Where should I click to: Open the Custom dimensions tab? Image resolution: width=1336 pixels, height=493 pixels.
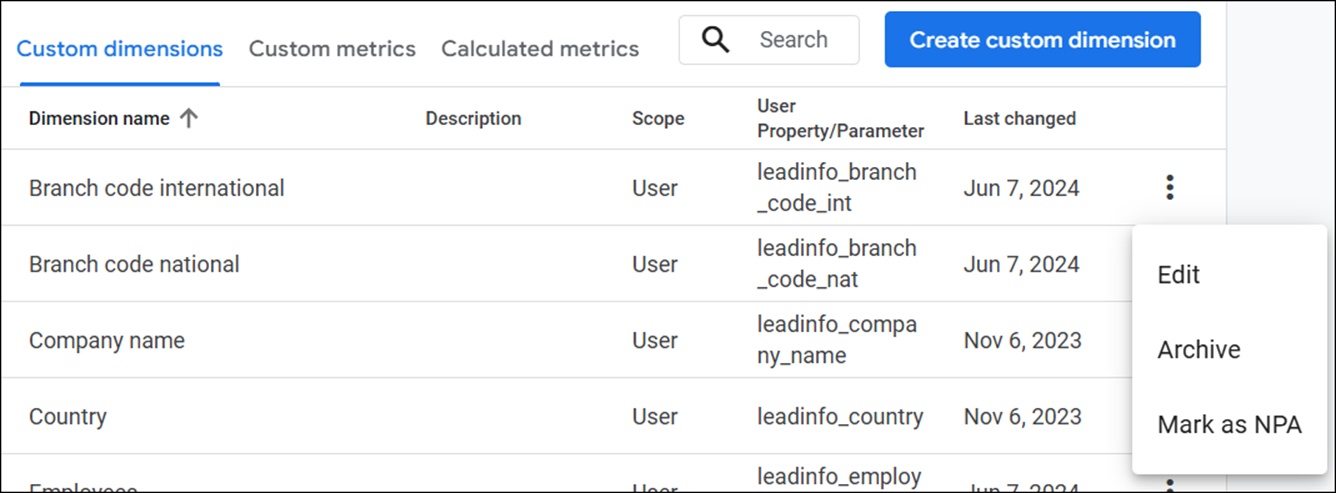pos(120,49)
